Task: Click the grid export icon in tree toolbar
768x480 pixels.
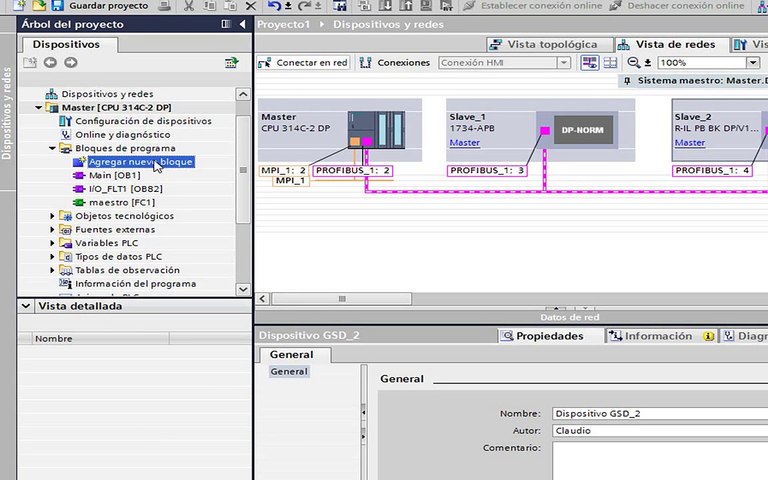Action: [231, 62]
